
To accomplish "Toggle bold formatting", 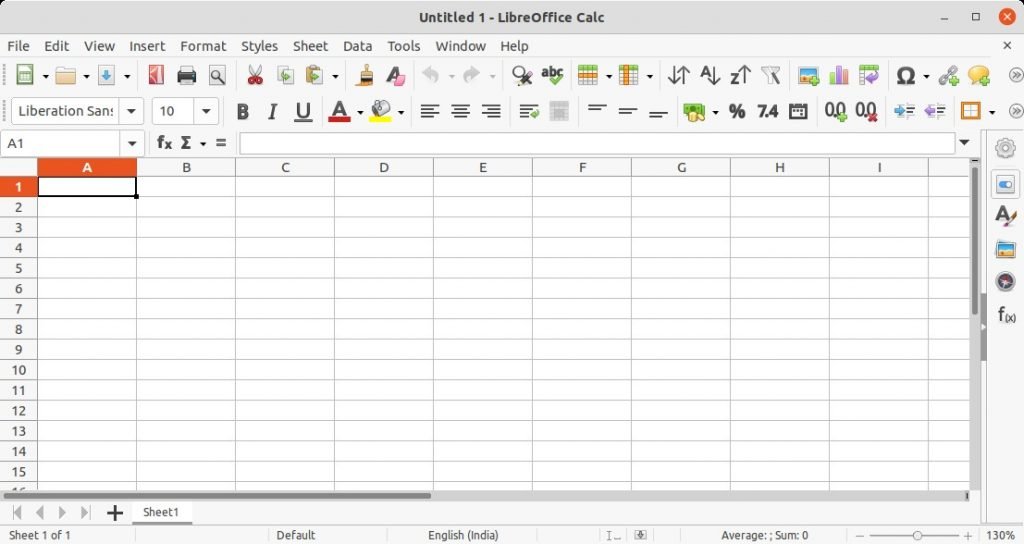I will pos(242,112).
